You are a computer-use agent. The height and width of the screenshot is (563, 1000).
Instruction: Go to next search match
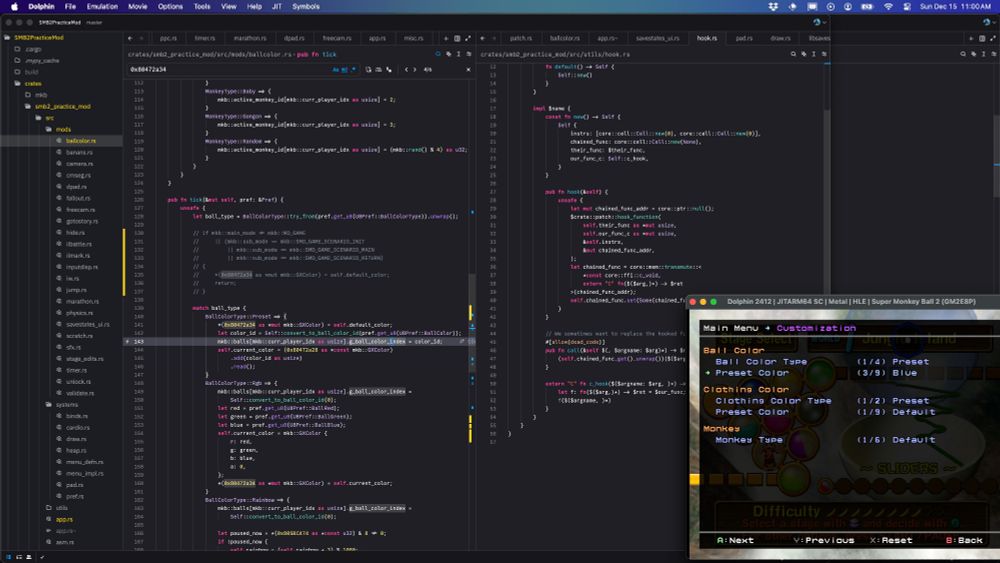(x=415, y=69)
